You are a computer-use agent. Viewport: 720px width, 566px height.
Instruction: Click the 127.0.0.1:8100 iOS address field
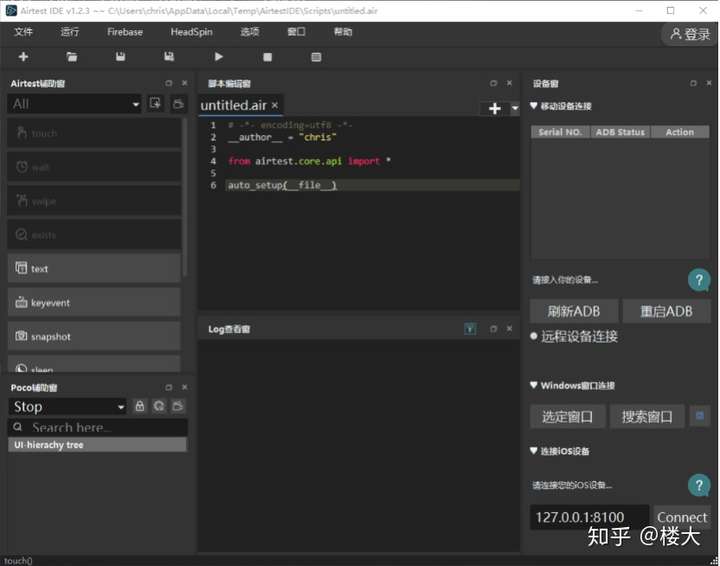[x=590, y=517]
